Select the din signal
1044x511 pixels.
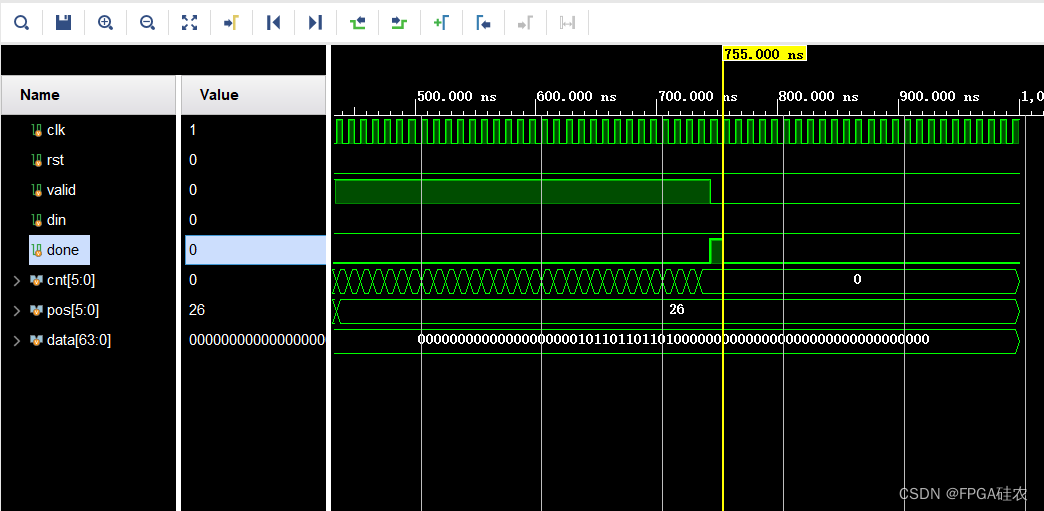point(56,220)
